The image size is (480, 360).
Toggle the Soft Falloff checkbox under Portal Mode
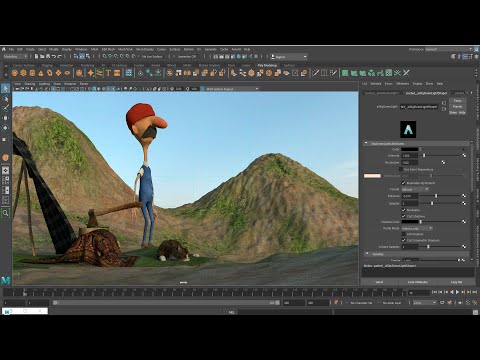(x=403, y=234)
